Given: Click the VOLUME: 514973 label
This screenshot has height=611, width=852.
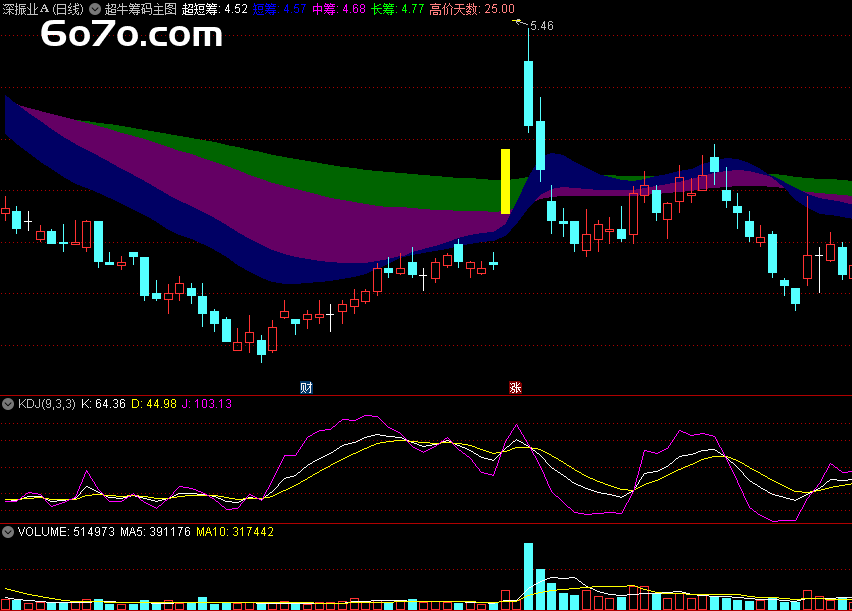Looking at the screenshot, I should coord(66,532).
